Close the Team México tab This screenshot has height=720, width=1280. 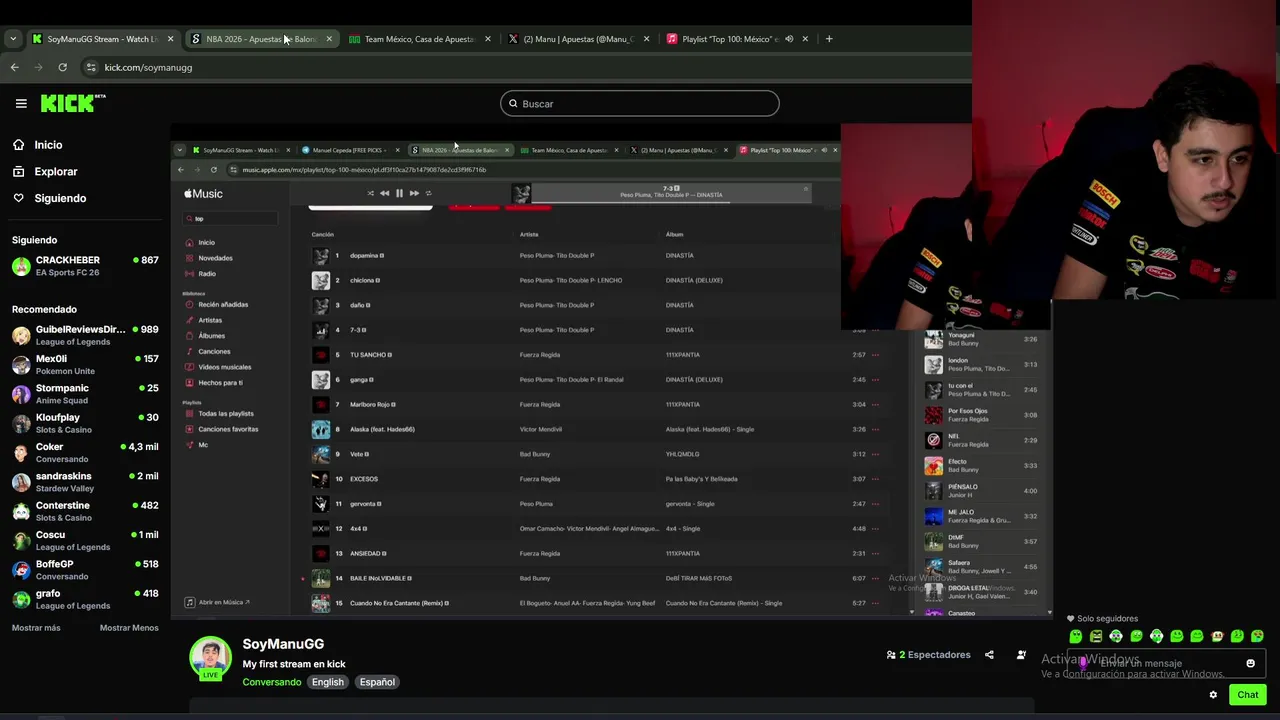(x=488, y=39)
